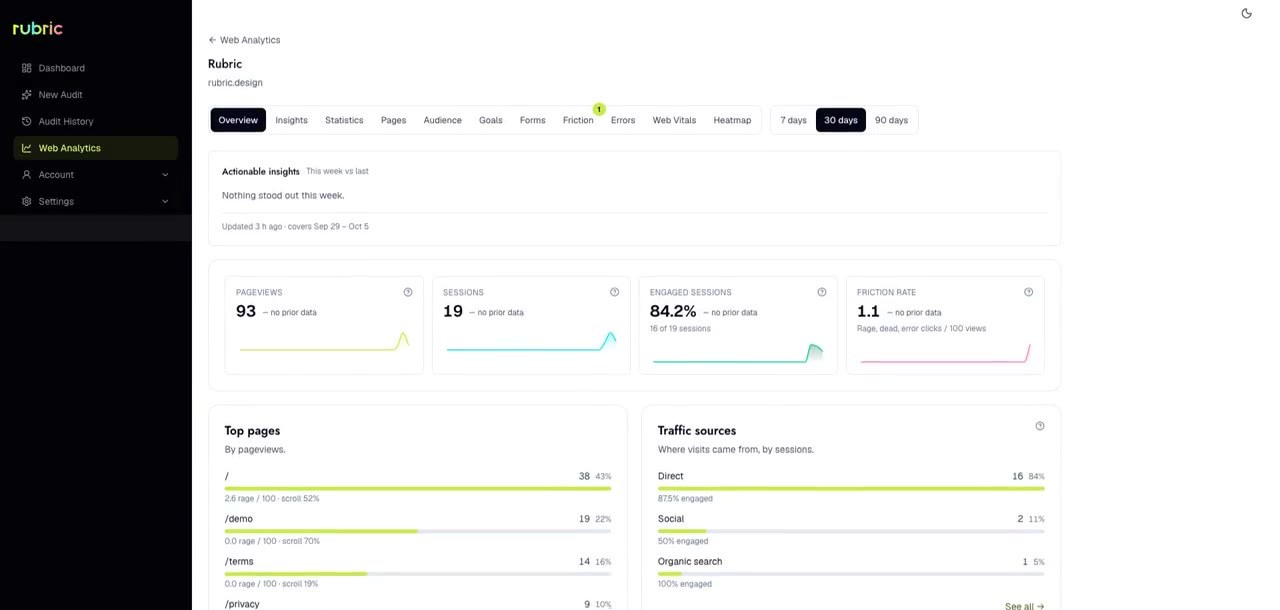Screen dimensions: 1280x610
Task: Click the Pageviews value 93
Action: (246, 311)
